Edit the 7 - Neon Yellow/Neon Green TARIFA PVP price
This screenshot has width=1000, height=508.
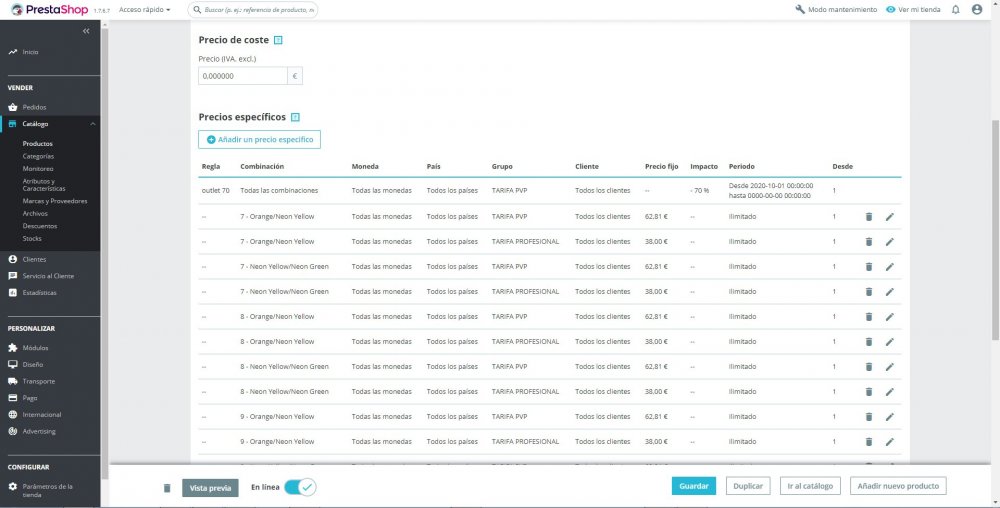click(x=890, y=266)
